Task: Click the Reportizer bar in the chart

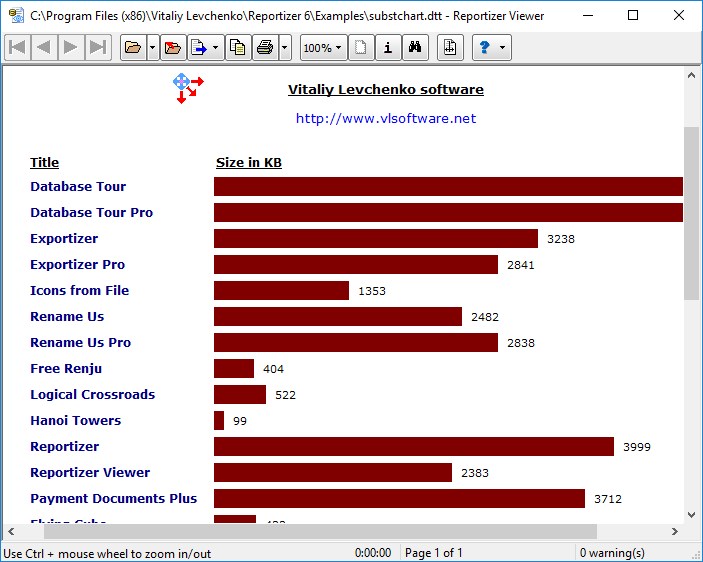Action: pyautogui.click(x=413, y=447)
